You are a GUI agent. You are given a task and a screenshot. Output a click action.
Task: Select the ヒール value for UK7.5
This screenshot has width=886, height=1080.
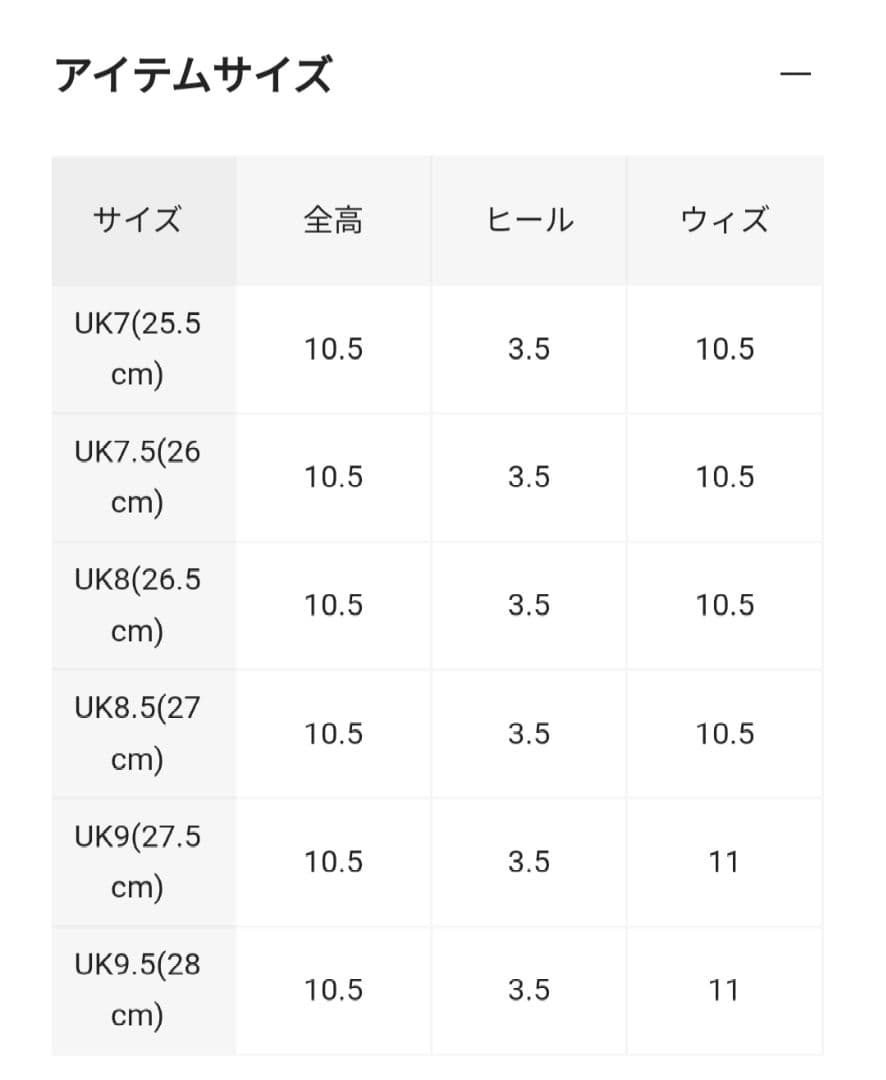529,477
